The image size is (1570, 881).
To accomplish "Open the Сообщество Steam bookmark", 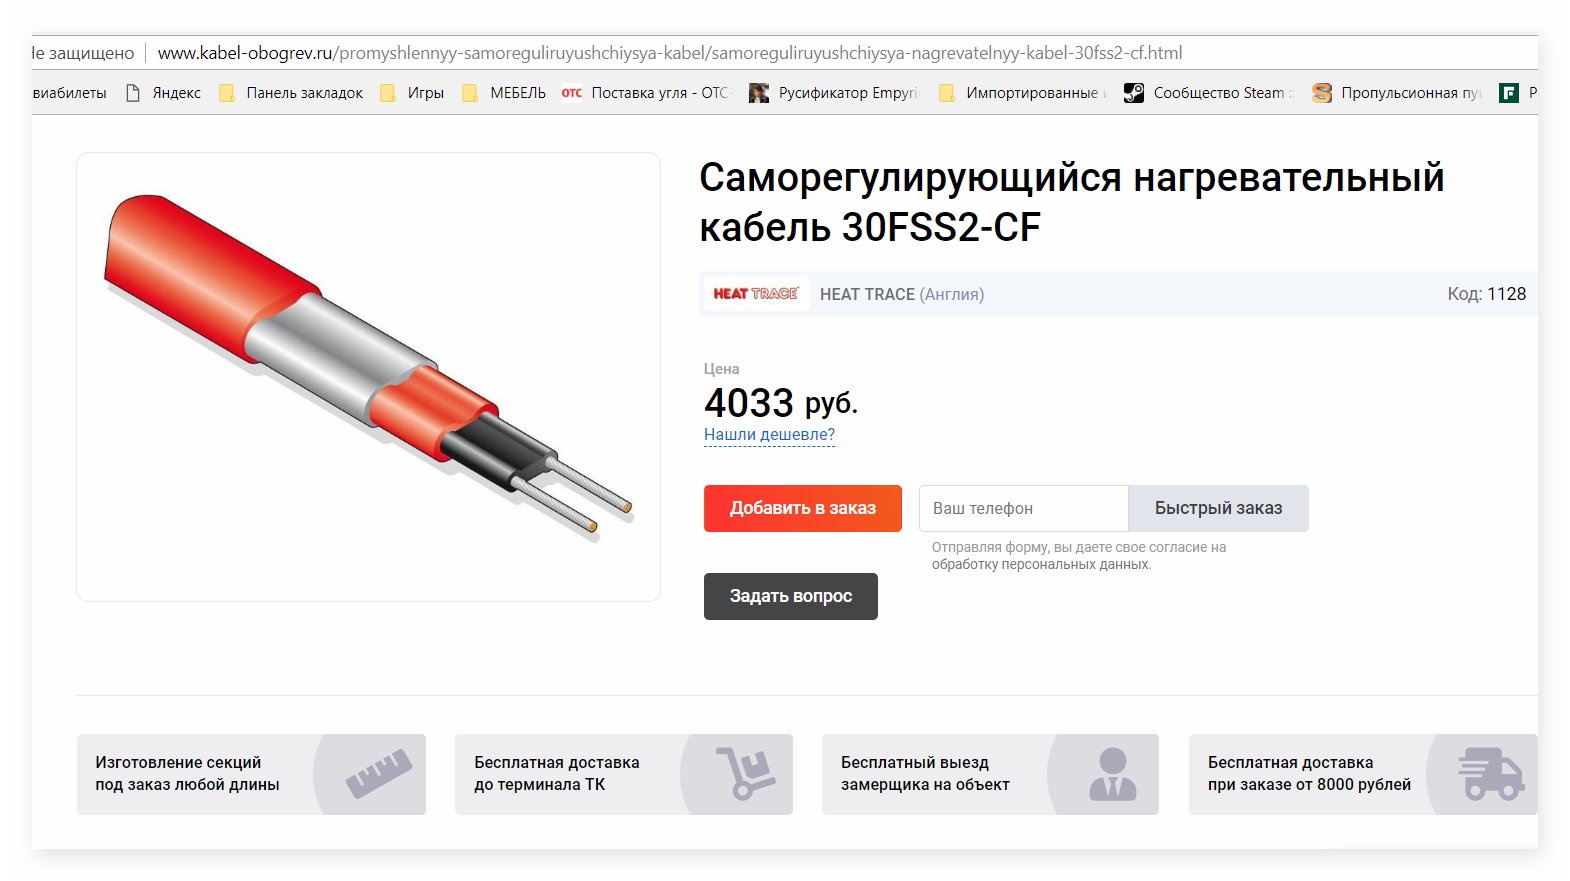I will (x=1208, y=93).
